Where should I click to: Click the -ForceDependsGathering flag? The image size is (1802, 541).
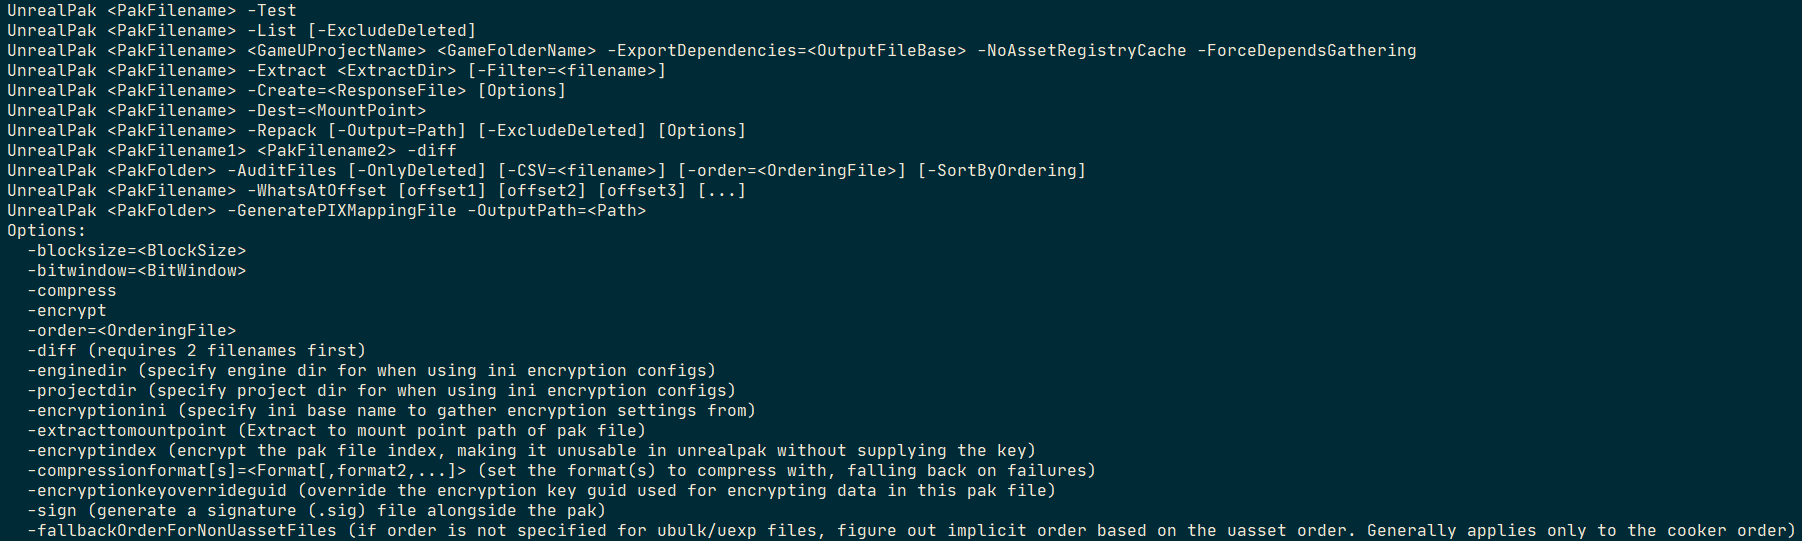tap(1306, 51)
